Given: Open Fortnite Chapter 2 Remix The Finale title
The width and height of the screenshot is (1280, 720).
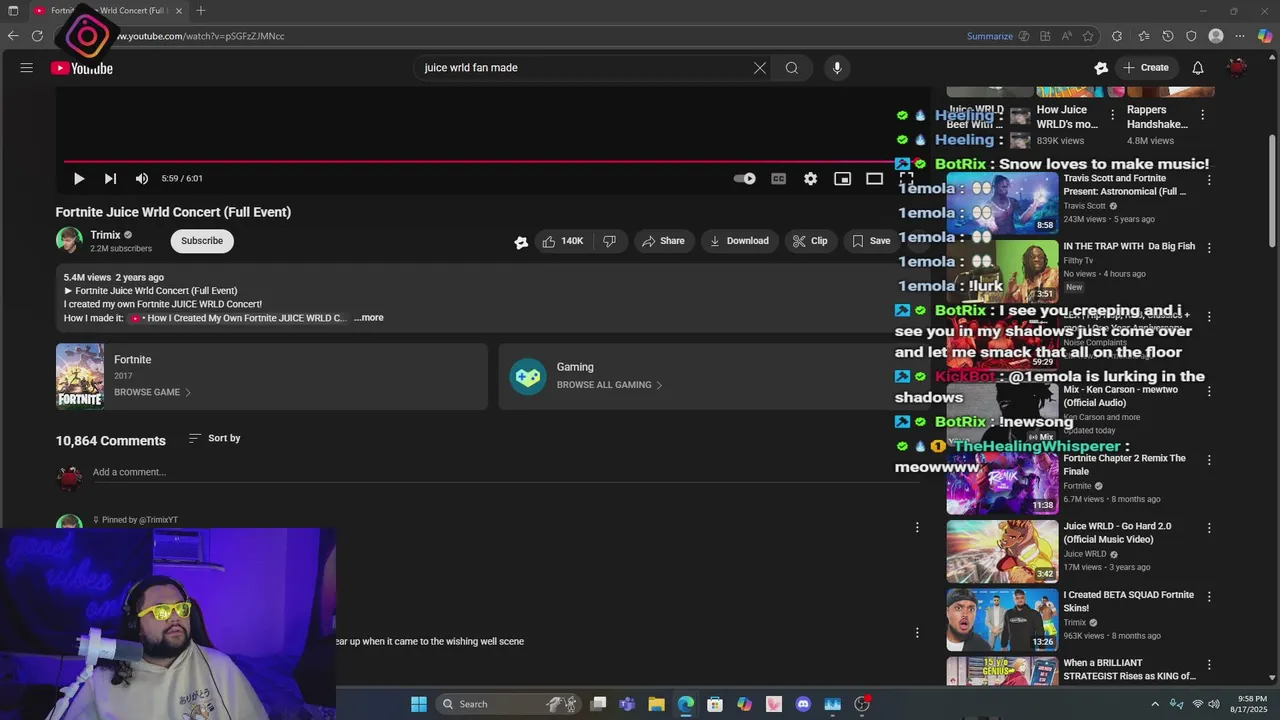Looking at the screenshot, I should click(1124, 465).
